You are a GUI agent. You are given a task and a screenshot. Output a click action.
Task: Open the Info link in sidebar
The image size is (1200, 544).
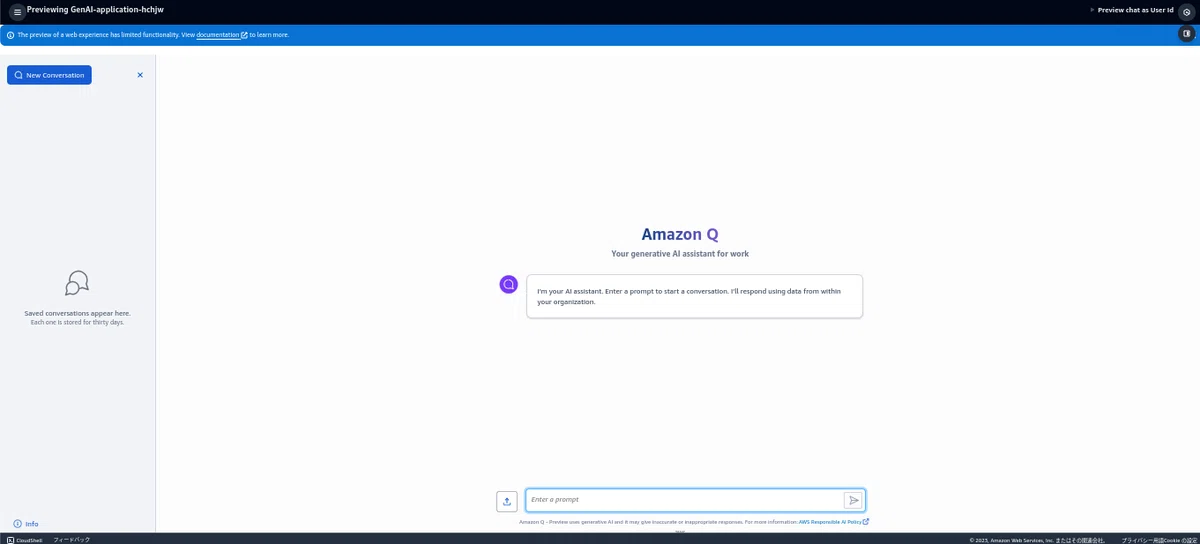[26, 524]
